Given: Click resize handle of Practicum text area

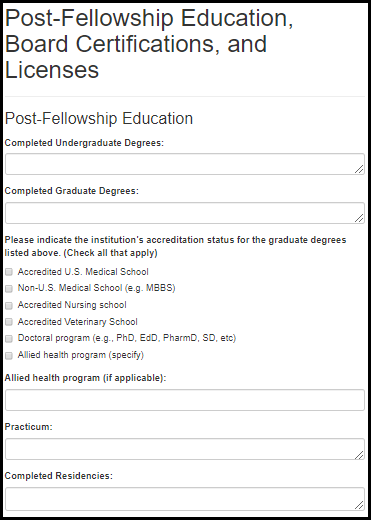Looking at the screenshot, I should pyautogui.click(x=359, y=455).
